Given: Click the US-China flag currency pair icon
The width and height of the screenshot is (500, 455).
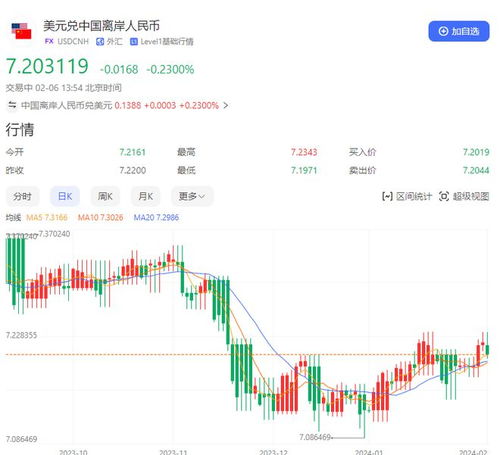Looking at the screenshot, I should [x=21, y=31].
